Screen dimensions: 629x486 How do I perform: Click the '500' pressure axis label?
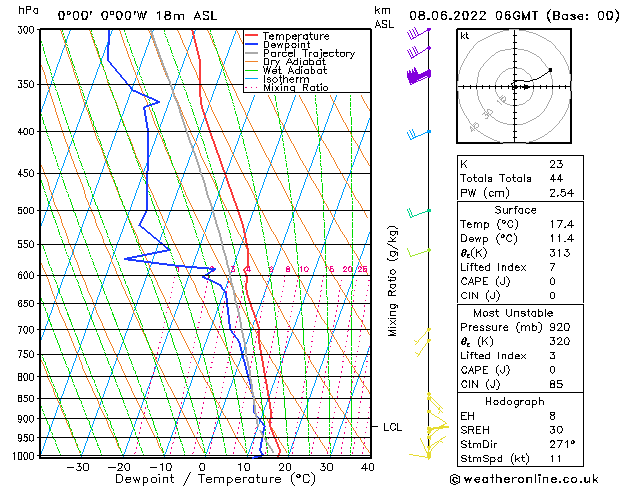(x=28, y=211)
